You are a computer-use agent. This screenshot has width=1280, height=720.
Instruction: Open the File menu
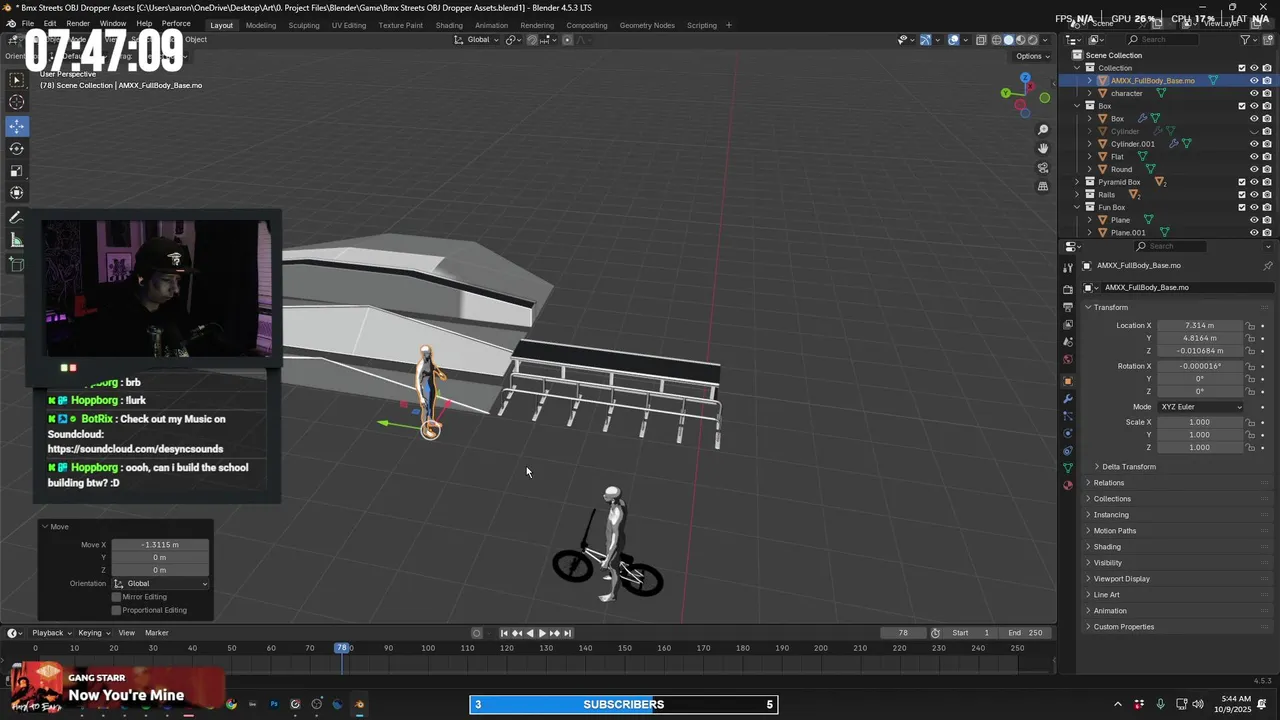point(28,23)
